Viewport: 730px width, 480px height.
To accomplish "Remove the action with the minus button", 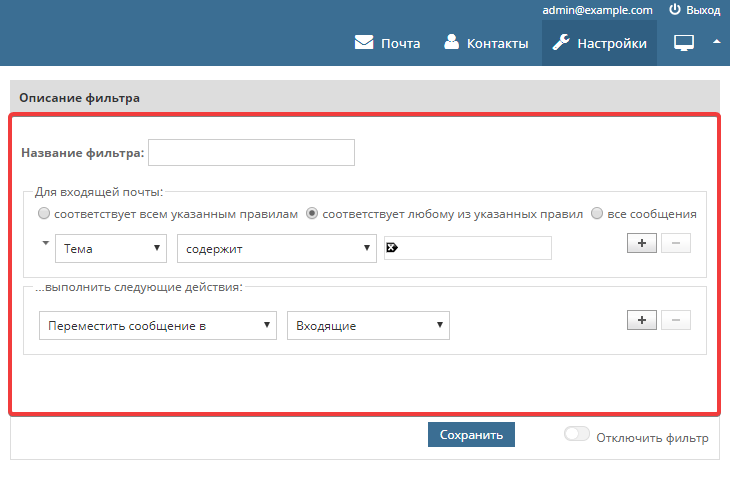I will 675,319.
